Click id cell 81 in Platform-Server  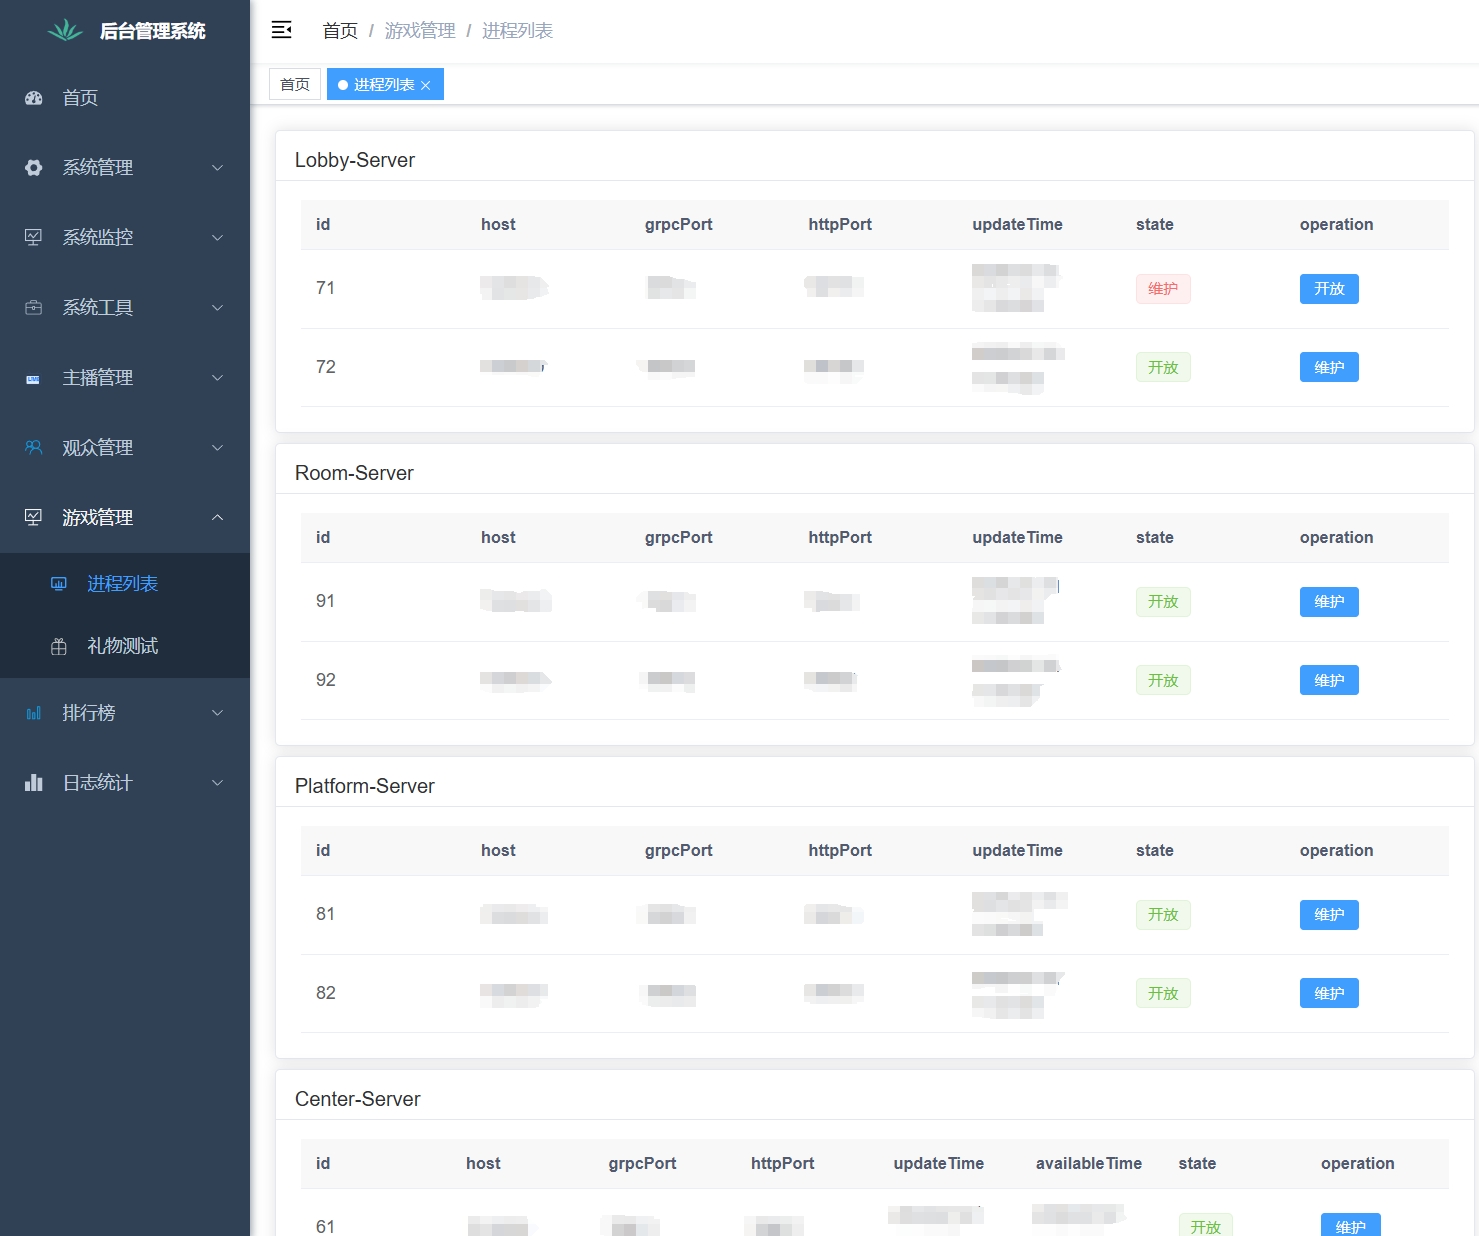pos(325,914)
